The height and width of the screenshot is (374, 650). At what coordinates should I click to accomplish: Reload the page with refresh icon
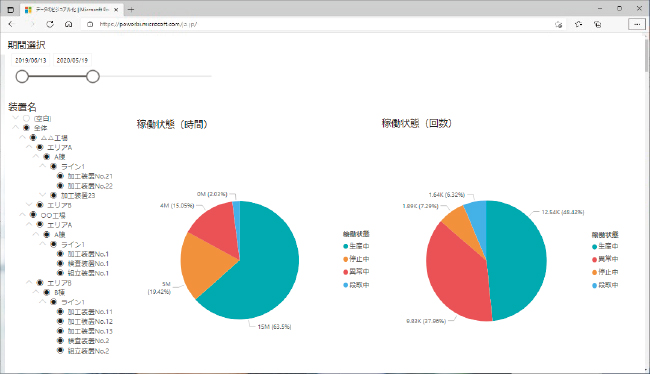(50, 24)
